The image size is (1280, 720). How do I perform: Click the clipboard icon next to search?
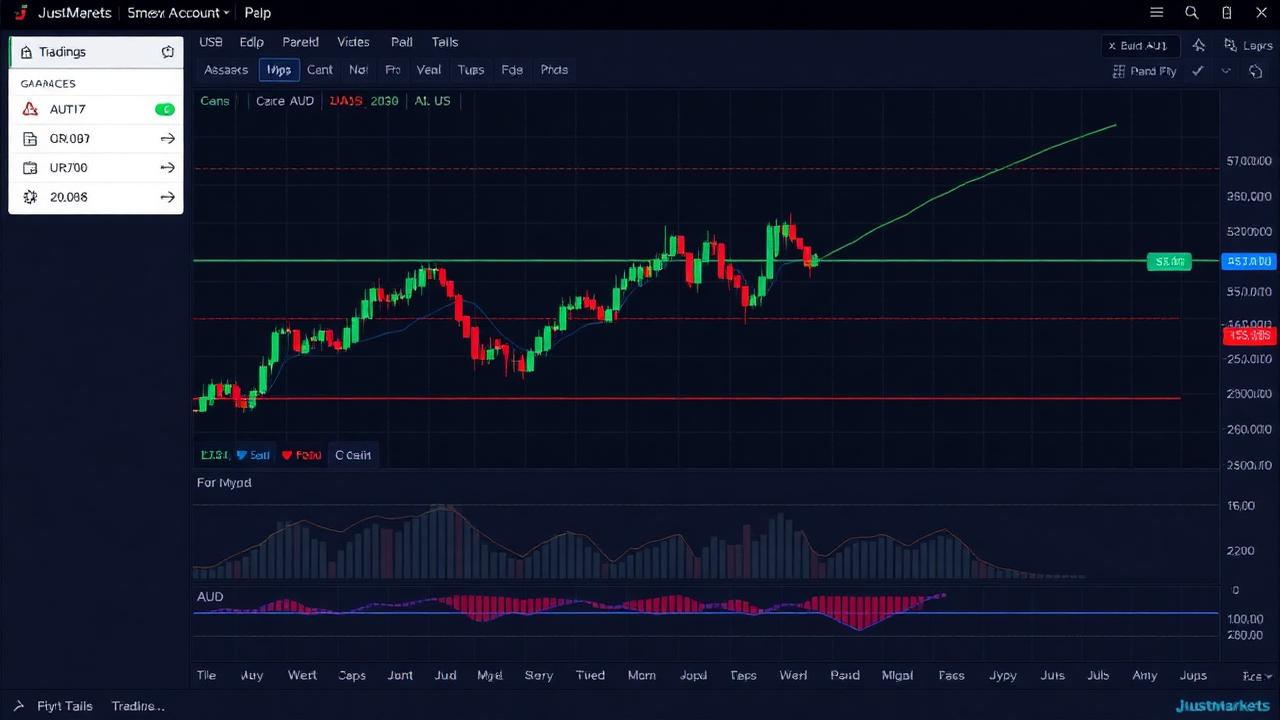point(1227,13)
